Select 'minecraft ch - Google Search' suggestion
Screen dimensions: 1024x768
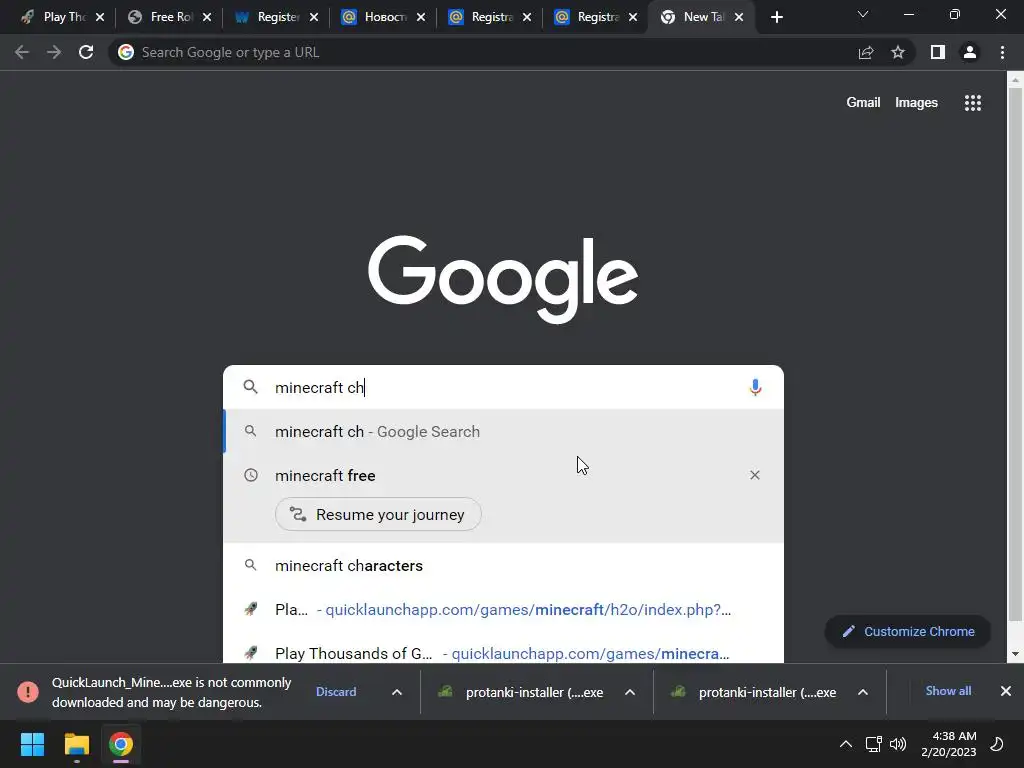[503, 432]
